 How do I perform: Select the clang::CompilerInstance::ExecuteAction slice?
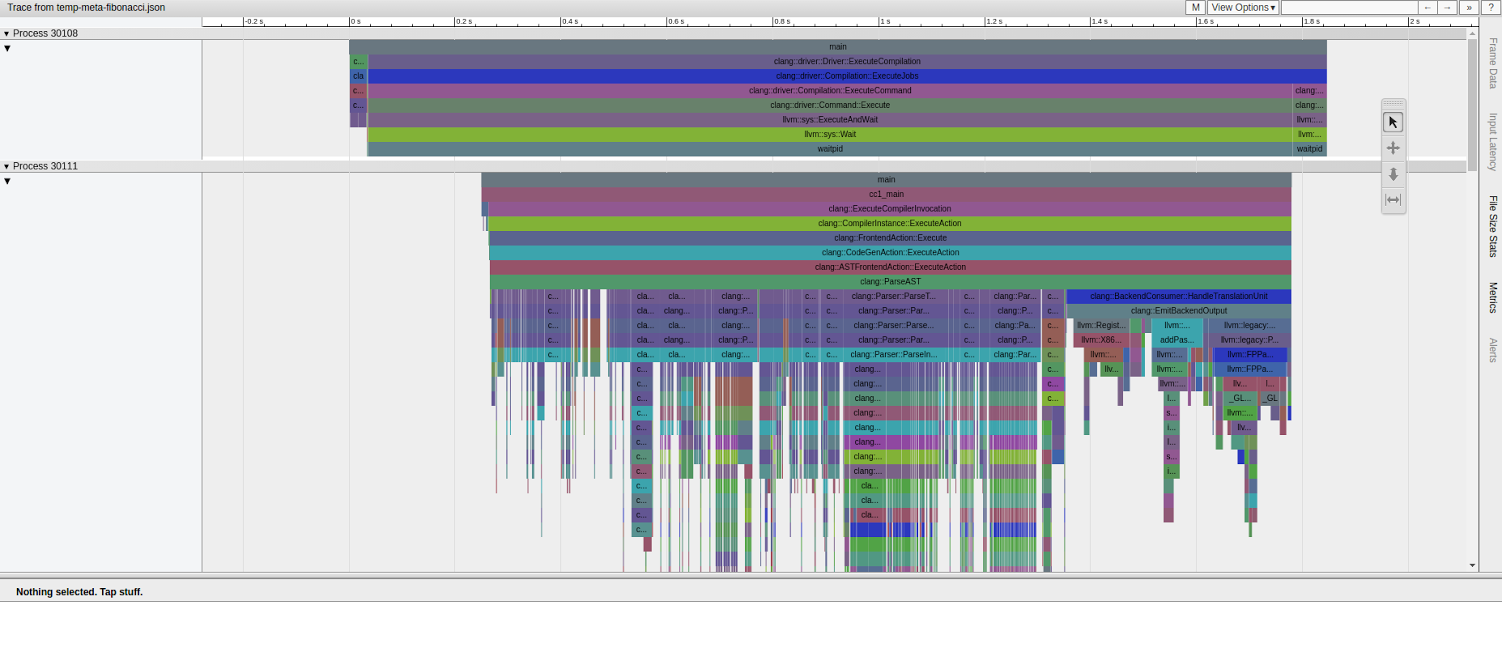point(890,223)
